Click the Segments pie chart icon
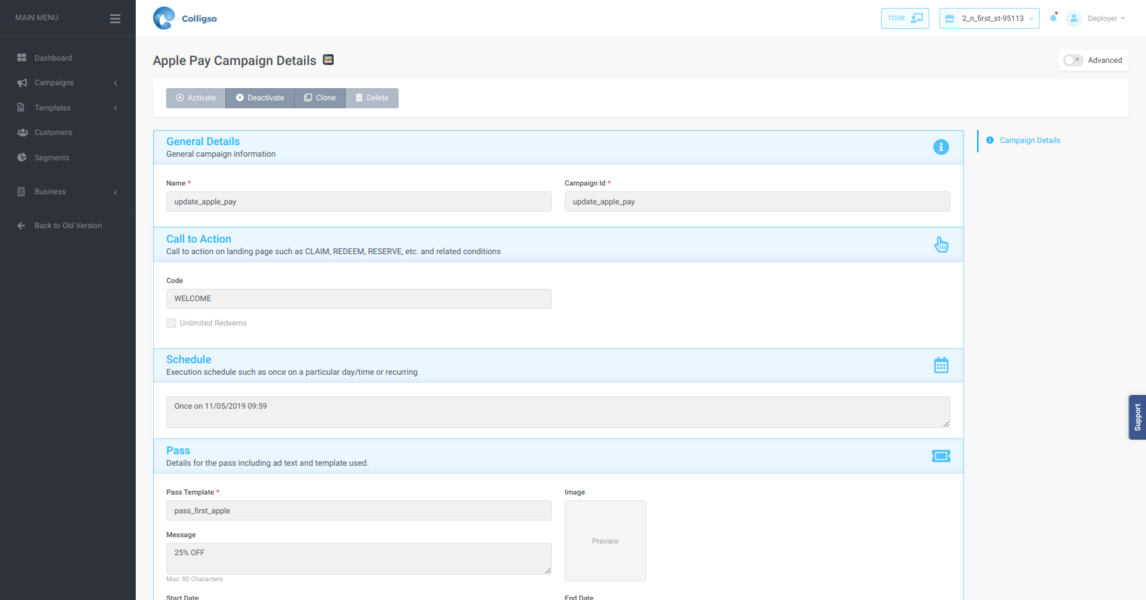 tap(21, 157)
